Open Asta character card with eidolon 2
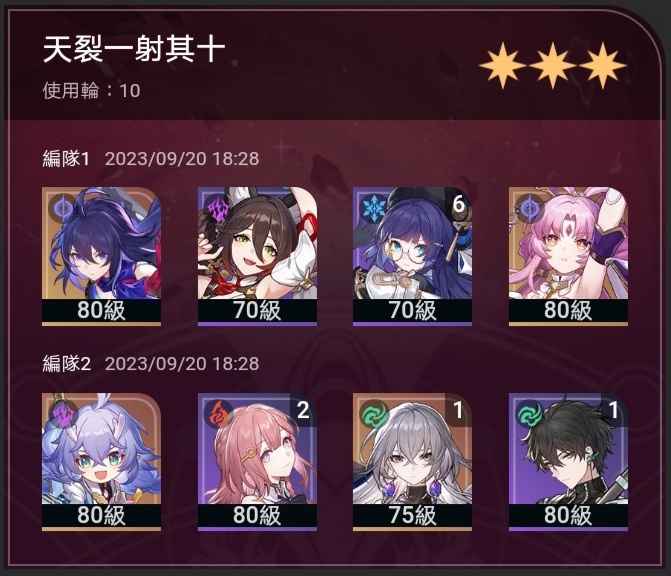Screen dimensions: 671x576 click(257, 462)
